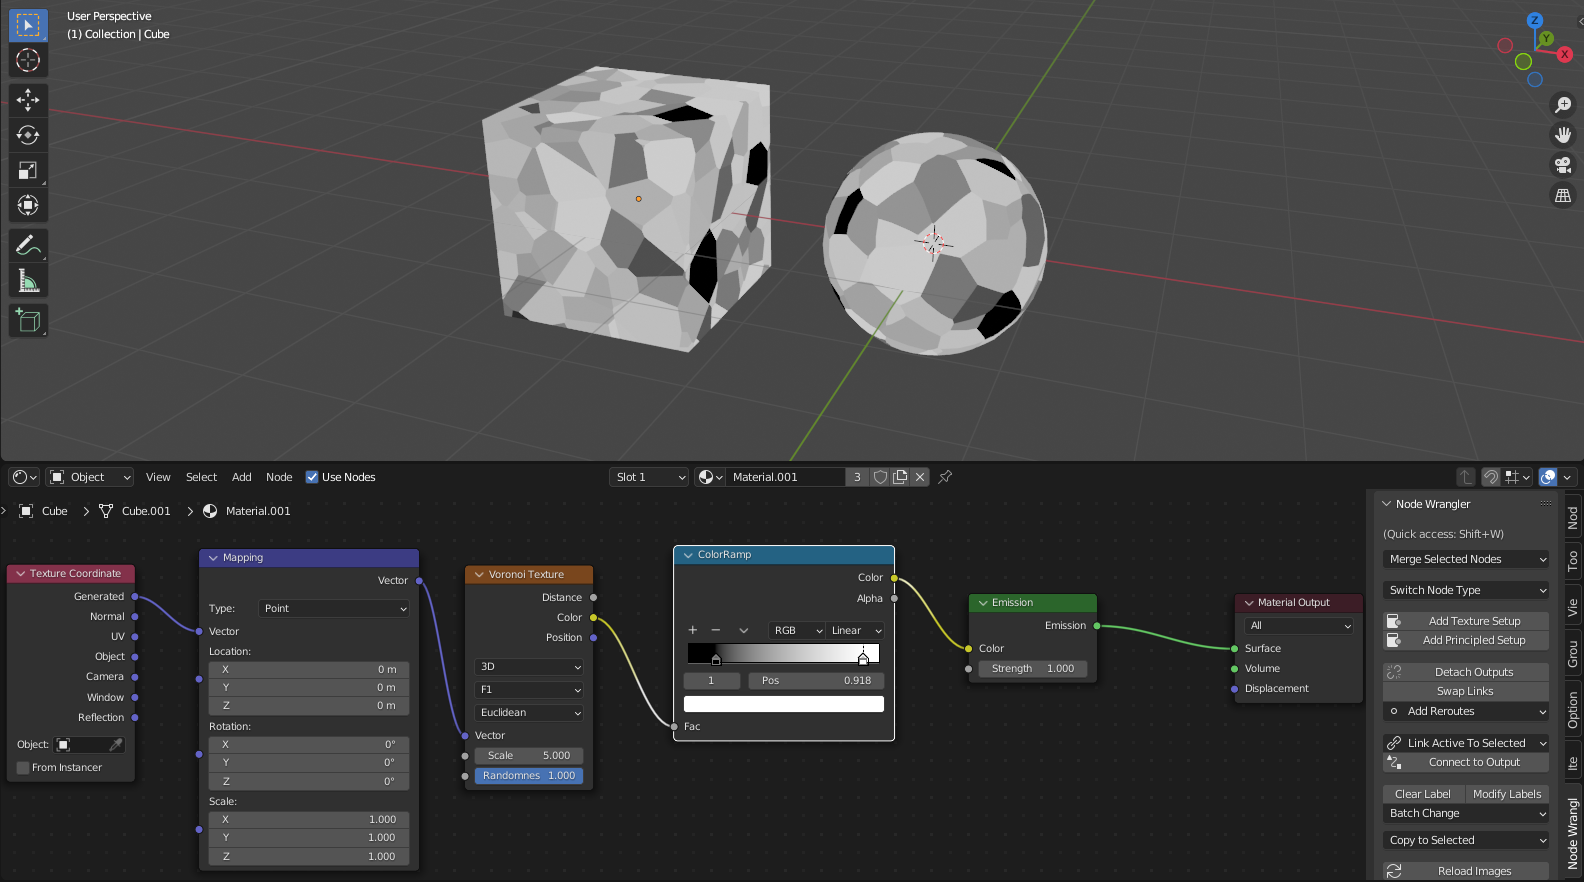Open Euclidean distance metric dropdown
Viewport: 1584px width, 882px height.
click(x=529, y=713)
